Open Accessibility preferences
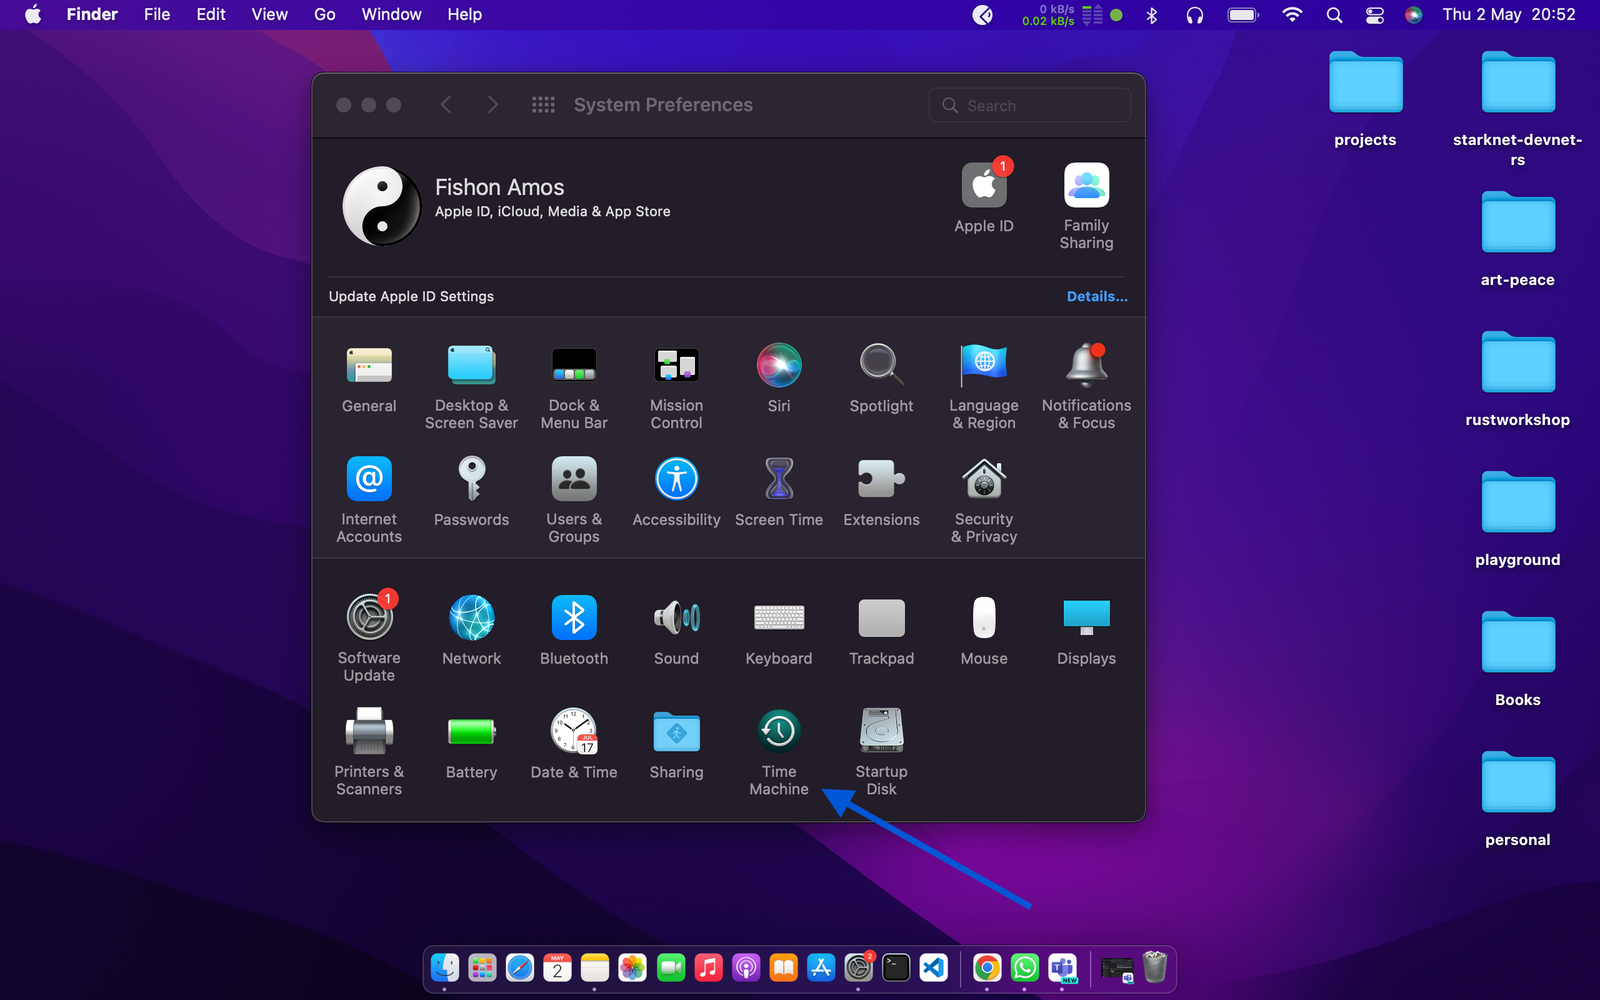 [x=676, y=481]
